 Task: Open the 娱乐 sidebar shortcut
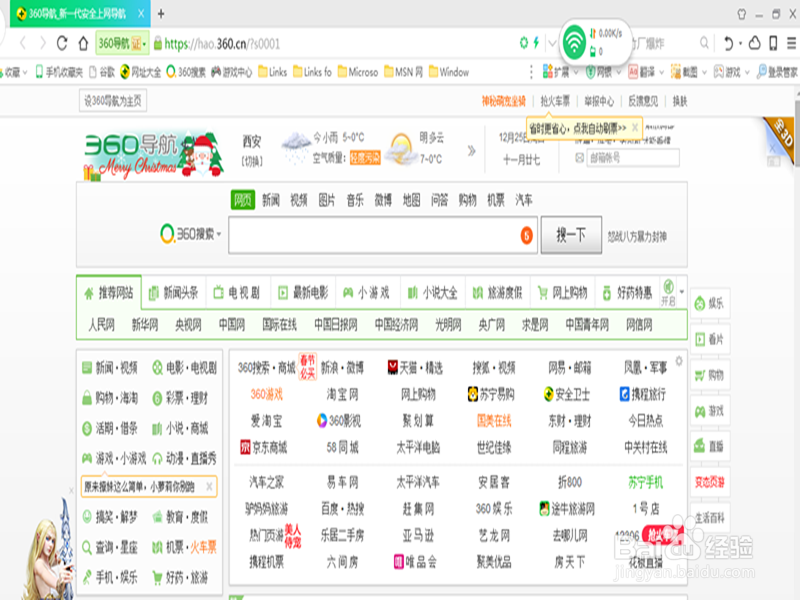[710, 304]
